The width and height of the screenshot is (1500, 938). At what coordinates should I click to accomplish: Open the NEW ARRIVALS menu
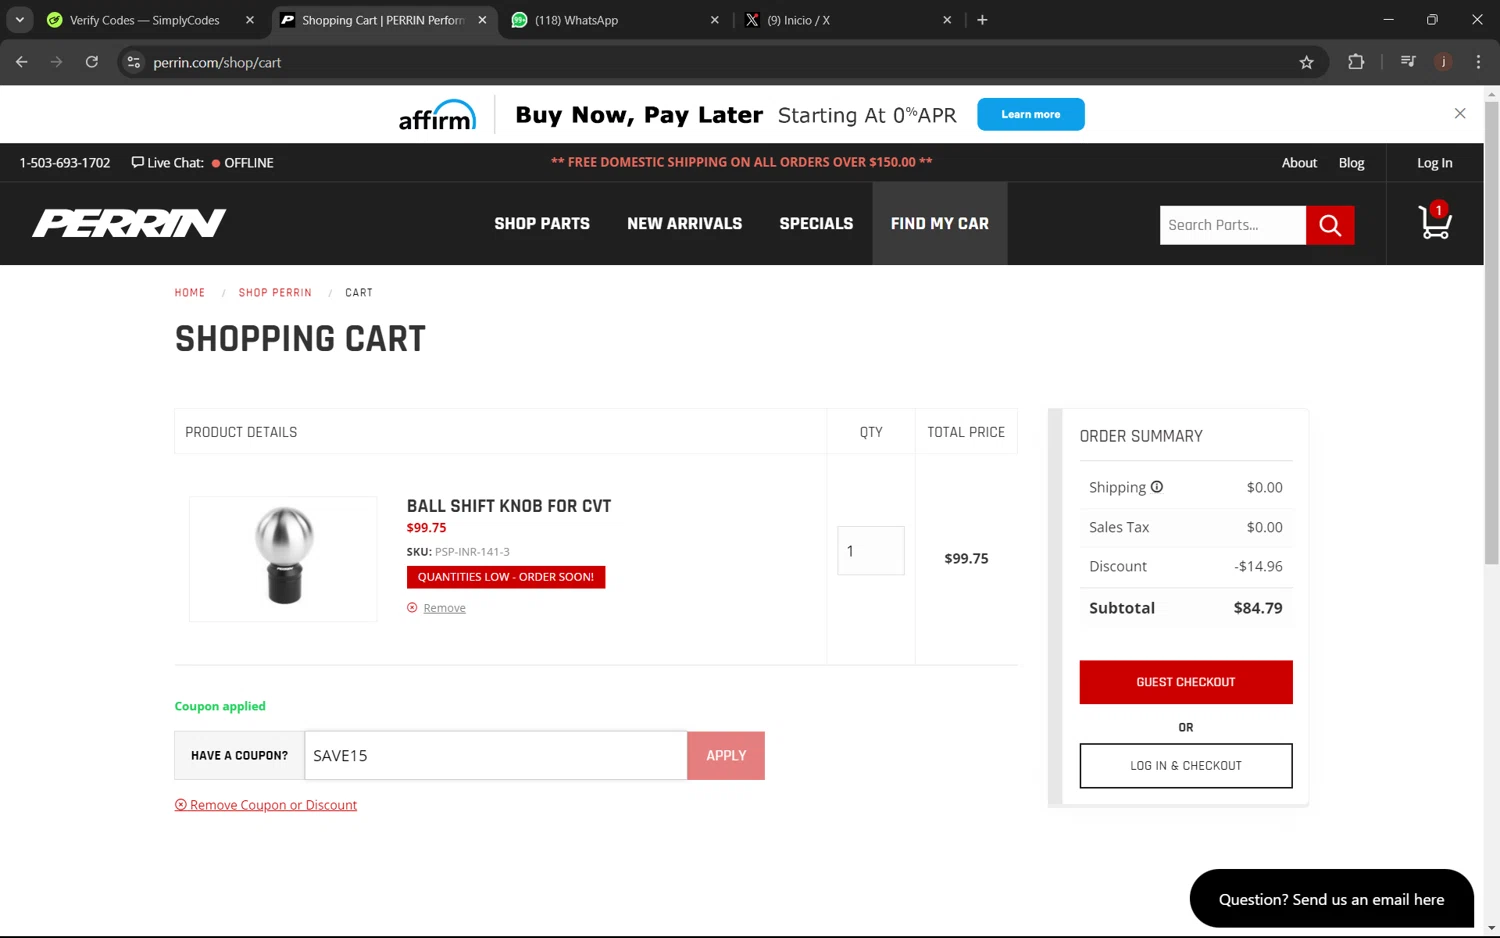[x=684, y=224]
